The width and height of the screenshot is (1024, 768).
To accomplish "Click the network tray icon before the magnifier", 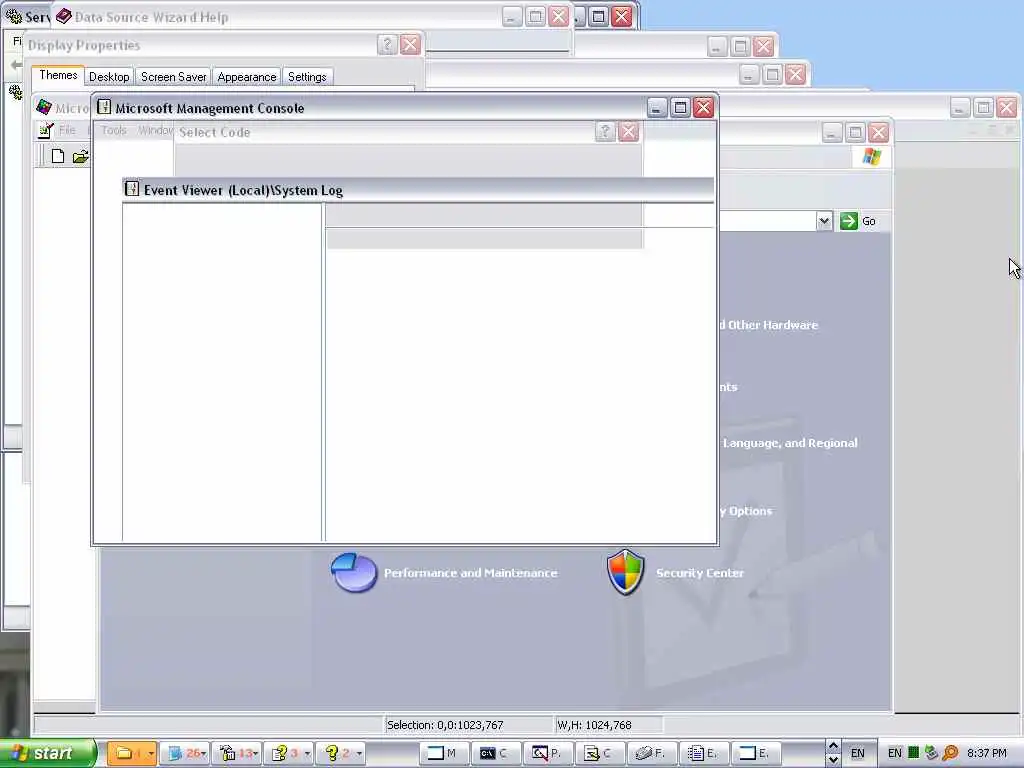I will pyautogui.click(x=931, y=753).
